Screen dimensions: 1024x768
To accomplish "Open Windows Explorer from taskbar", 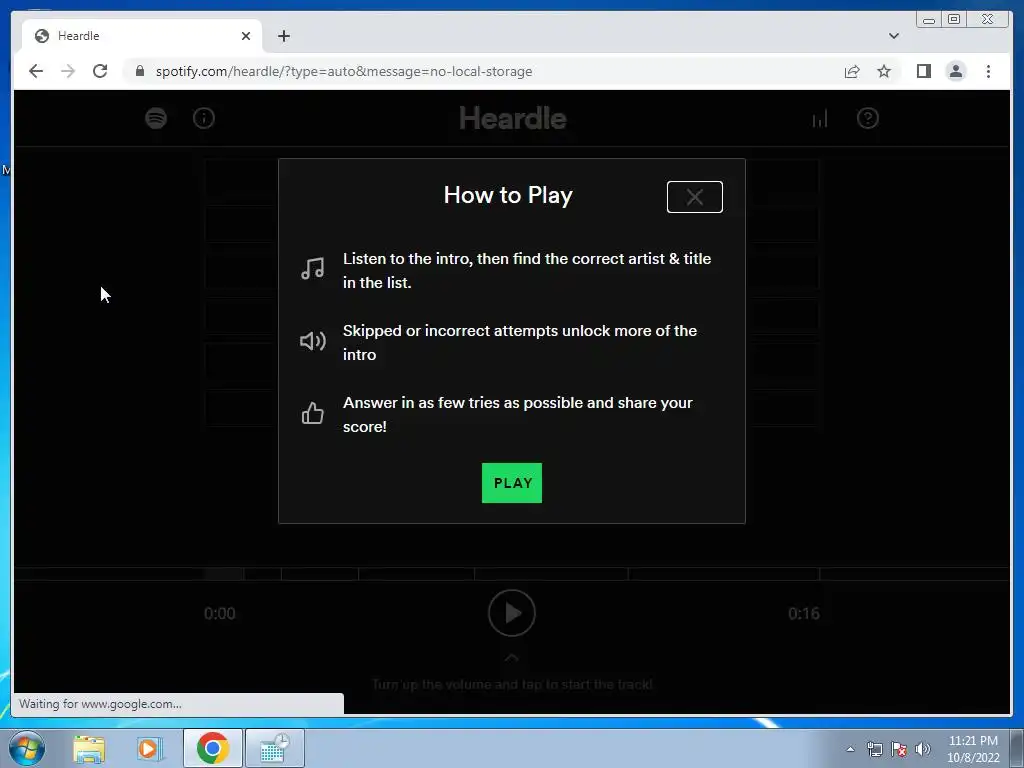I will [x=89, y=748].
